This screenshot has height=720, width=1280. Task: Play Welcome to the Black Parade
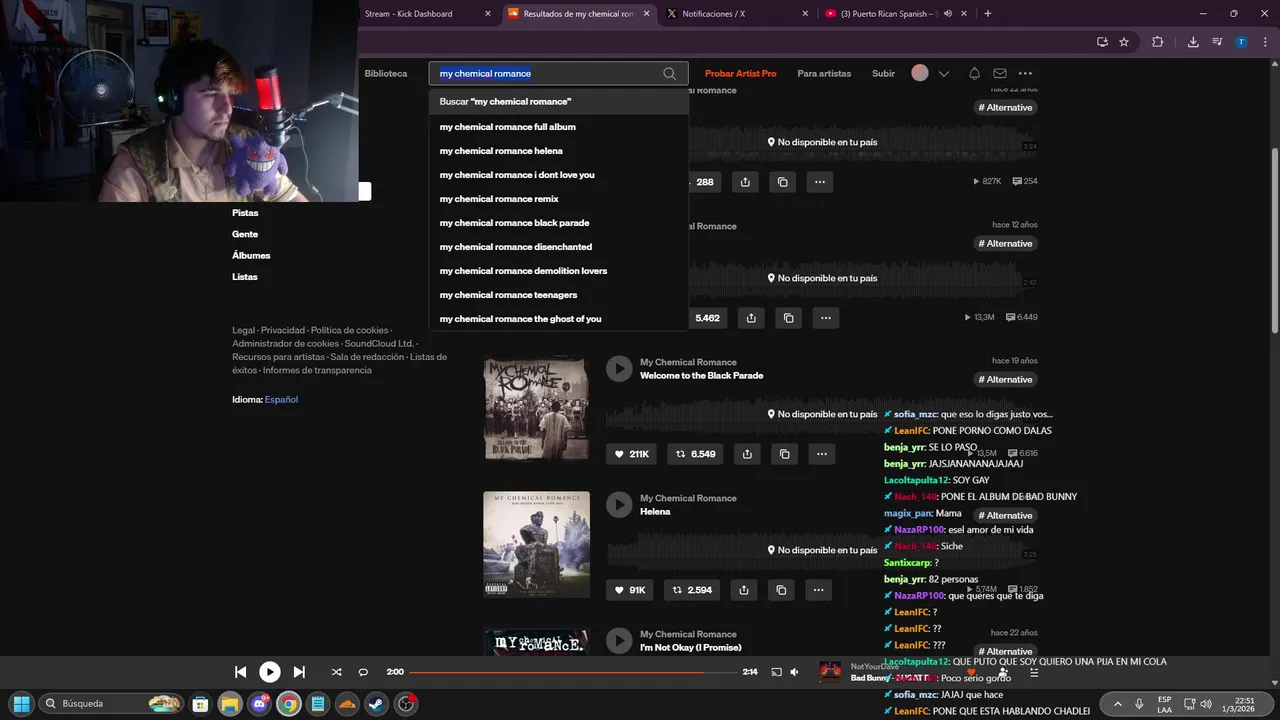click(x=619, y=369)
